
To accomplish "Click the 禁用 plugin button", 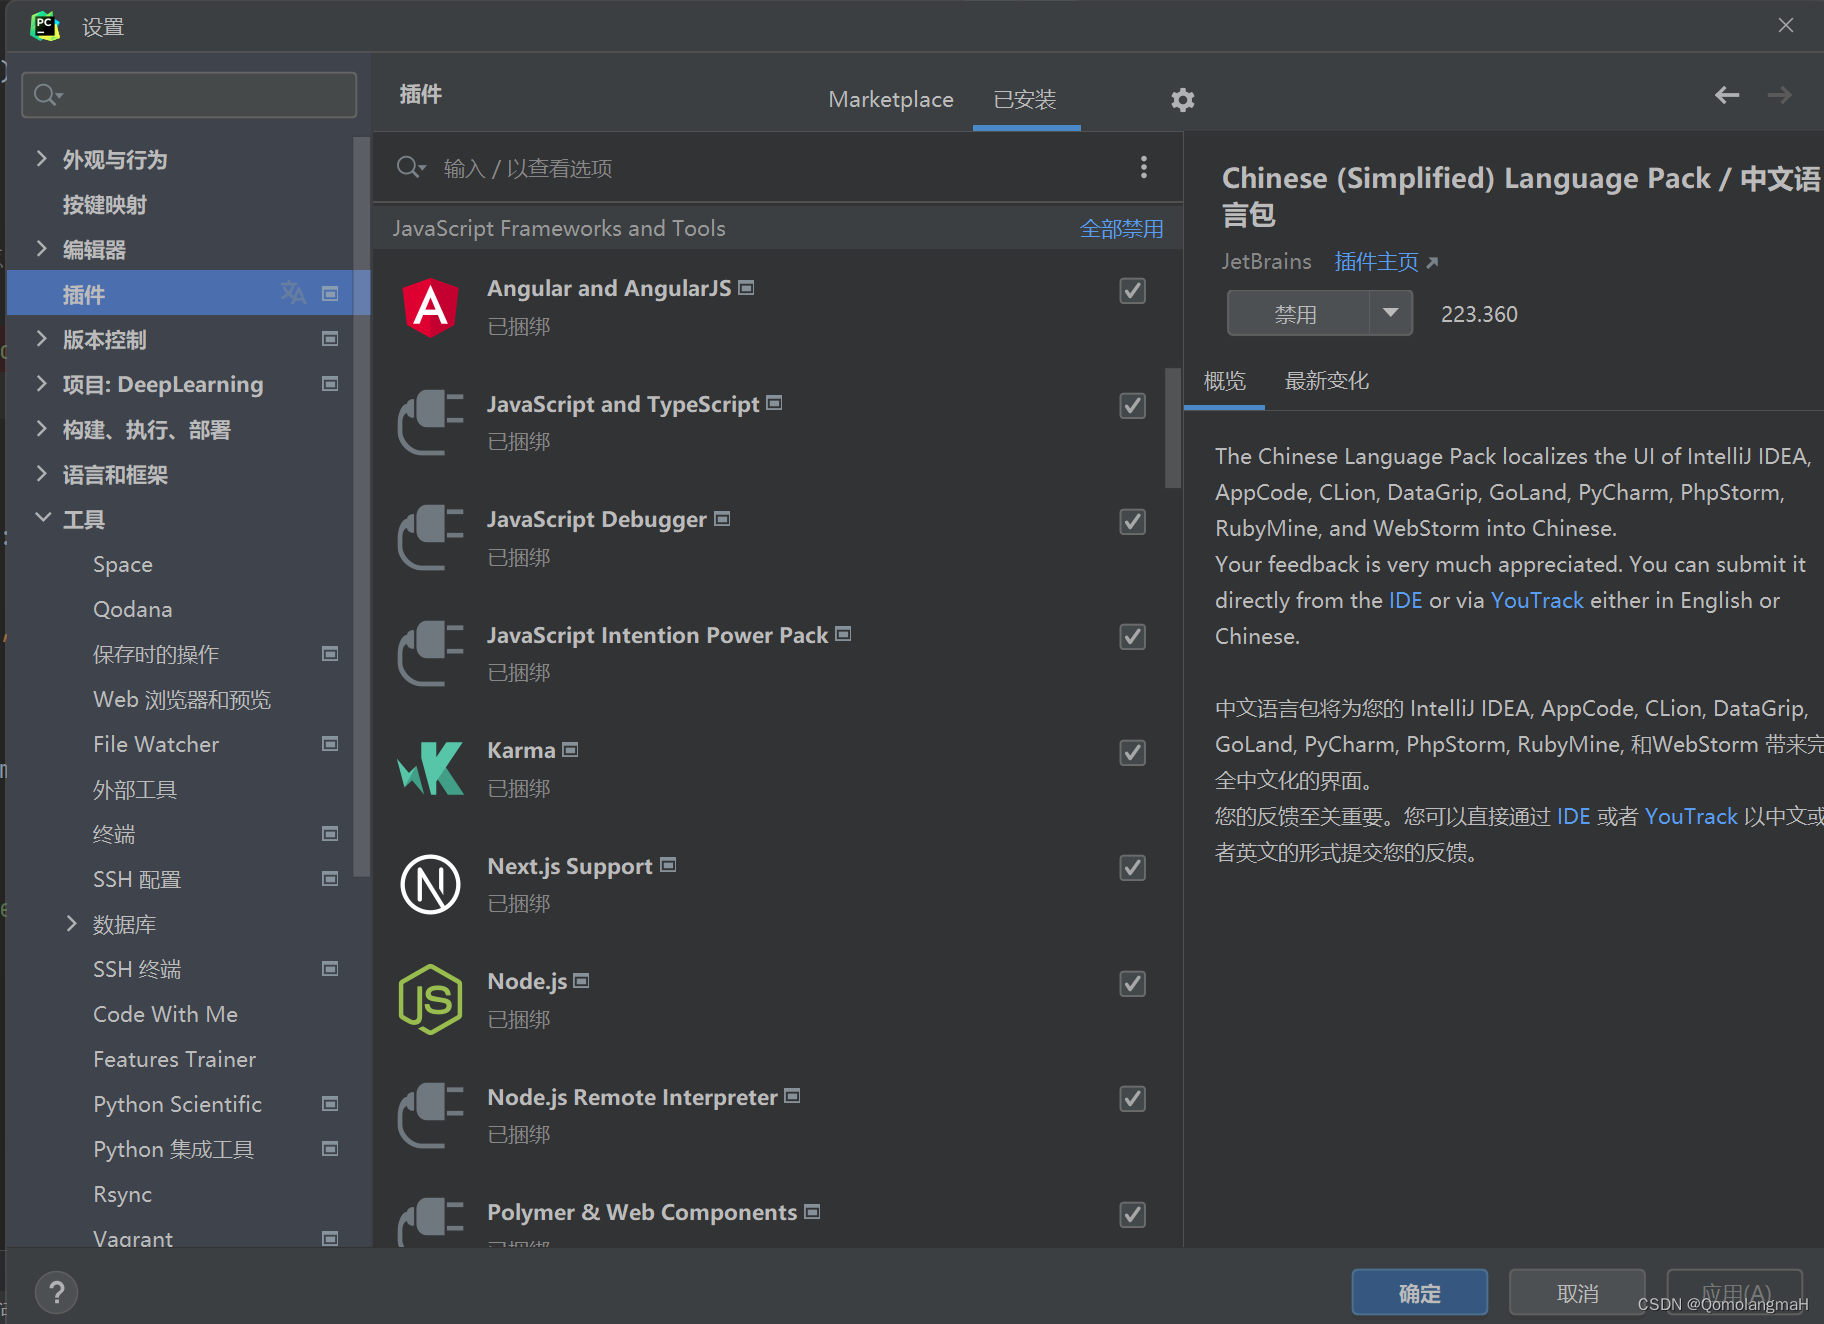I will pyautogui.click(x=1297, y=313).
